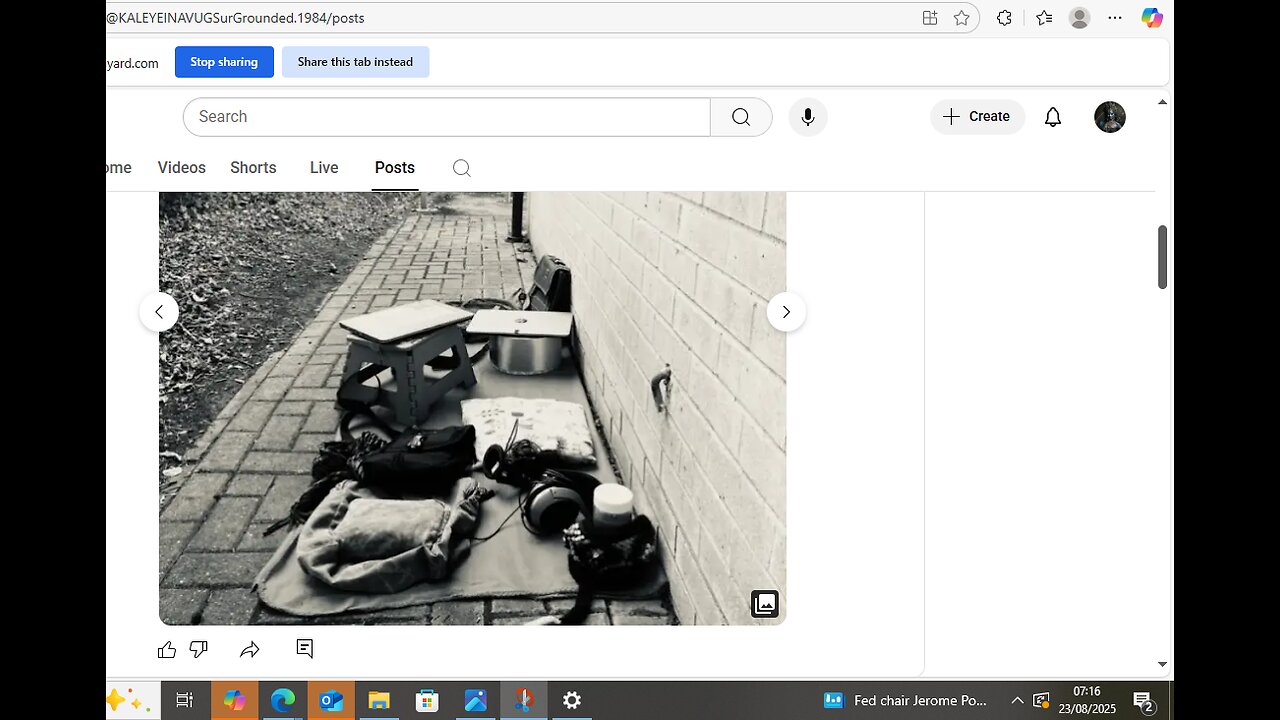
Task: Open Windows Settings gear on taskbar
Action: click(572, 701)
